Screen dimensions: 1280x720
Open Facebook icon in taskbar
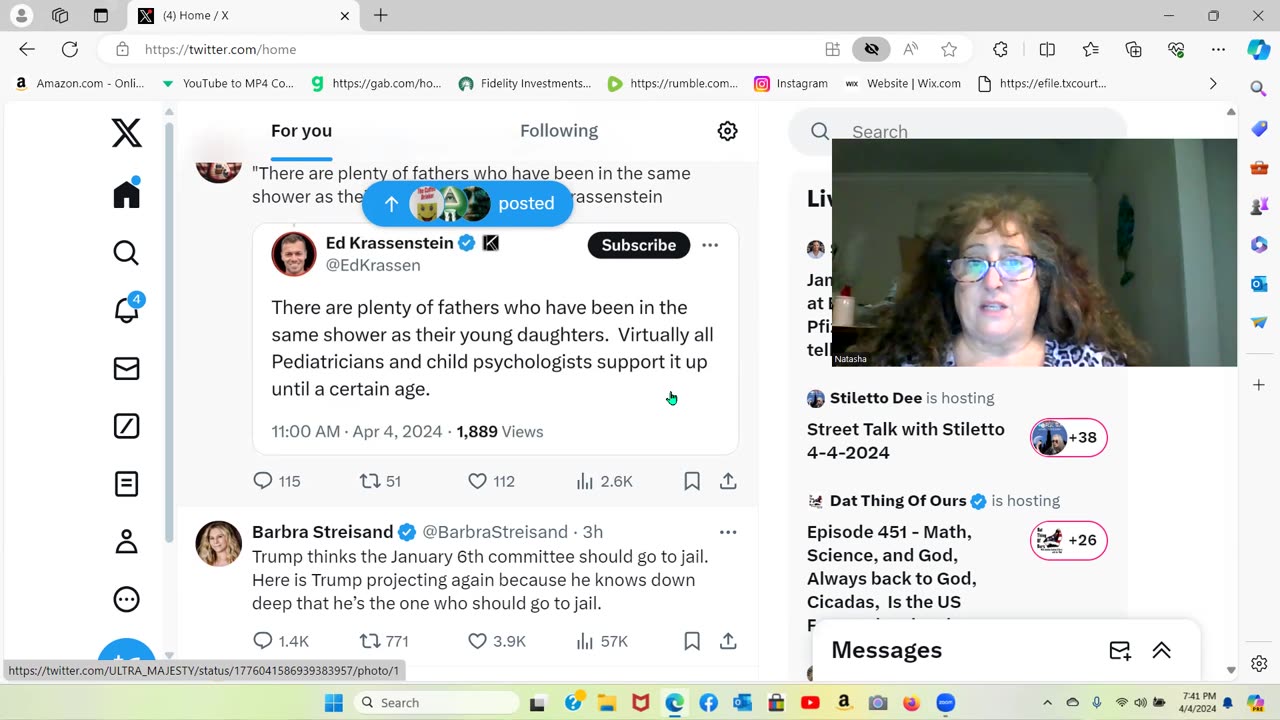point(708,703)
